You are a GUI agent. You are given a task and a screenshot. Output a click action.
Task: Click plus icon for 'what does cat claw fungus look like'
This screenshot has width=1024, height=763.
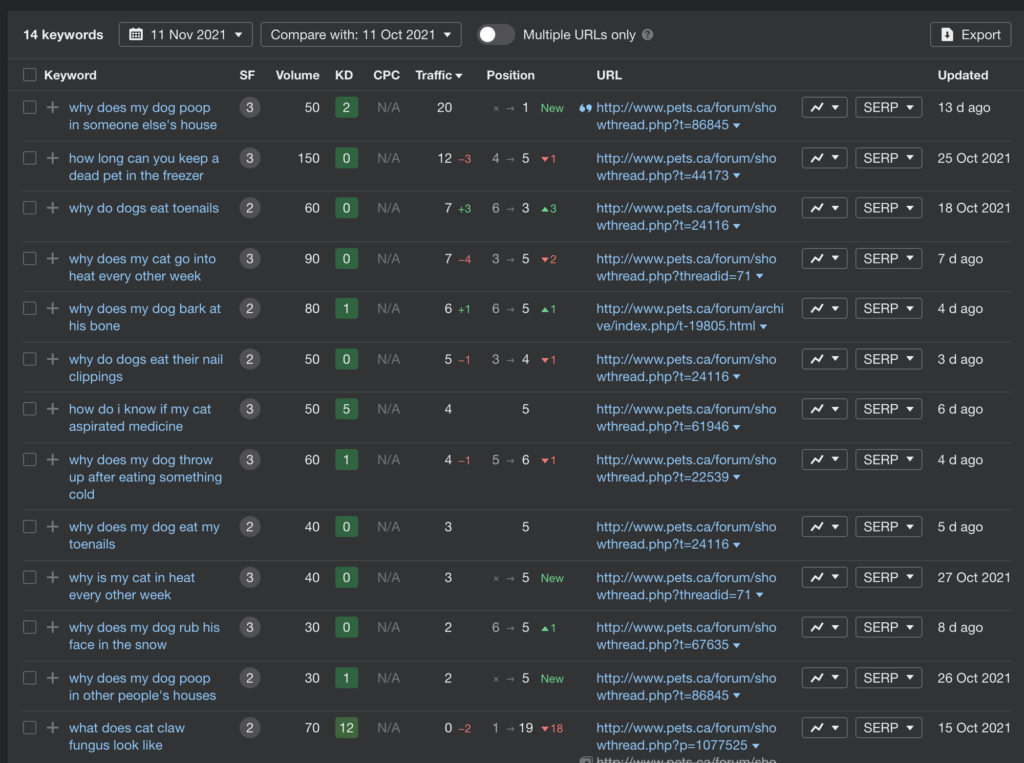click(52, 728)
